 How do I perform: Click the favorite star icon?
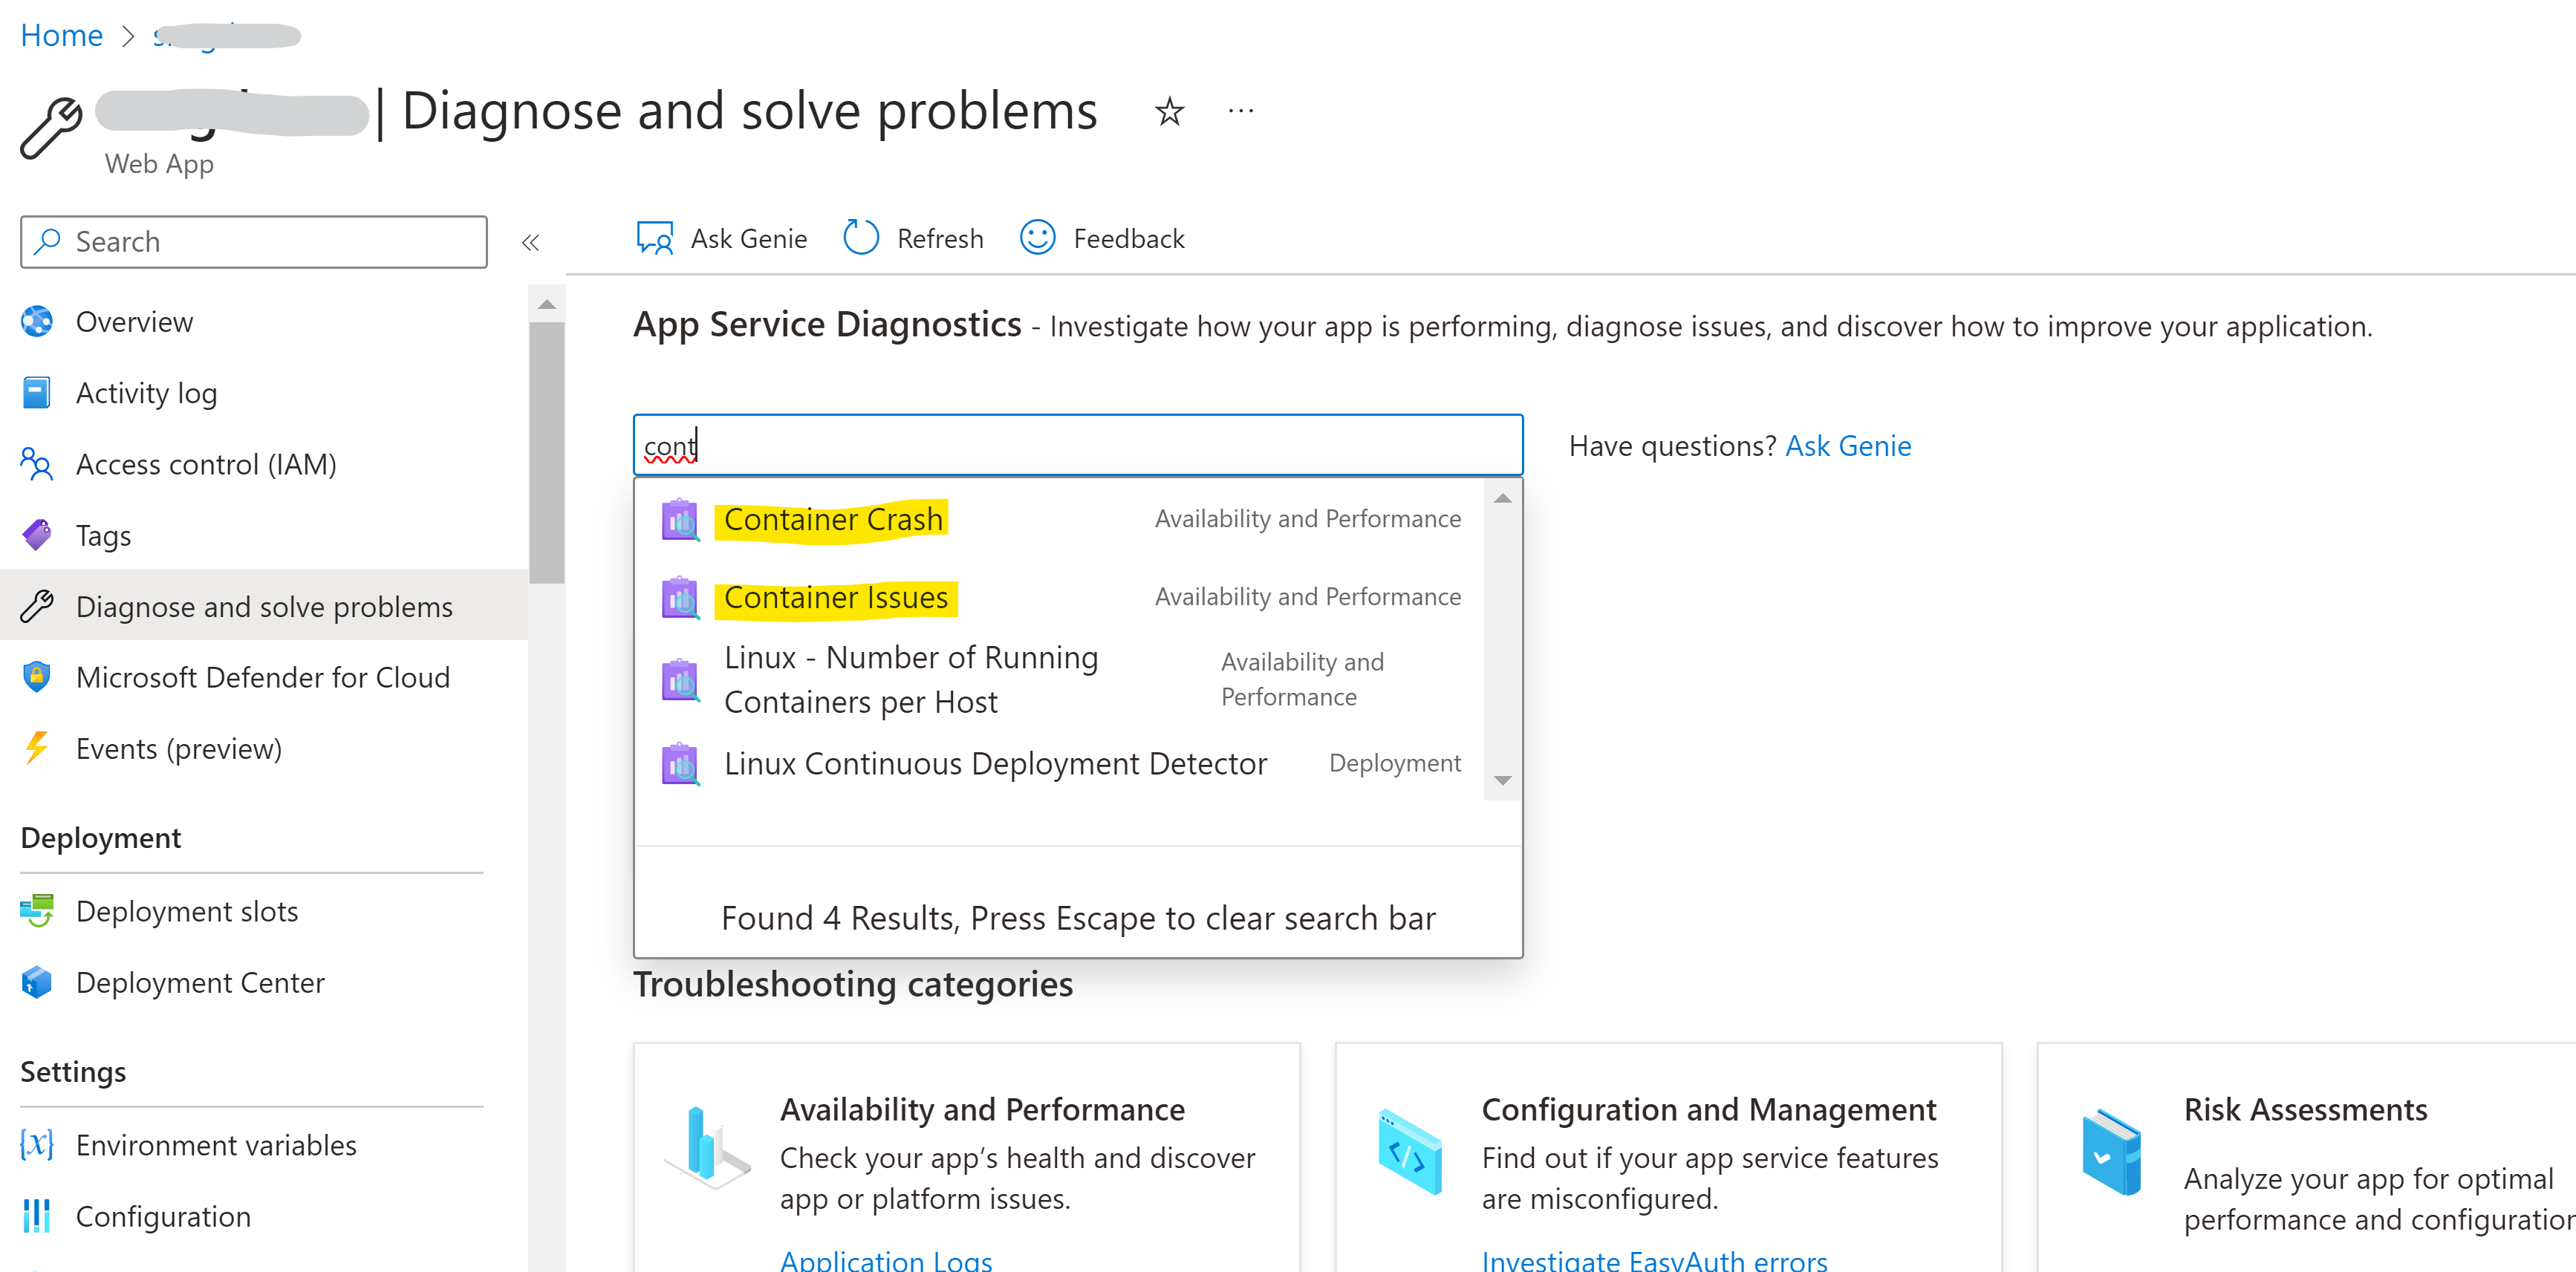click(1169, 111)
